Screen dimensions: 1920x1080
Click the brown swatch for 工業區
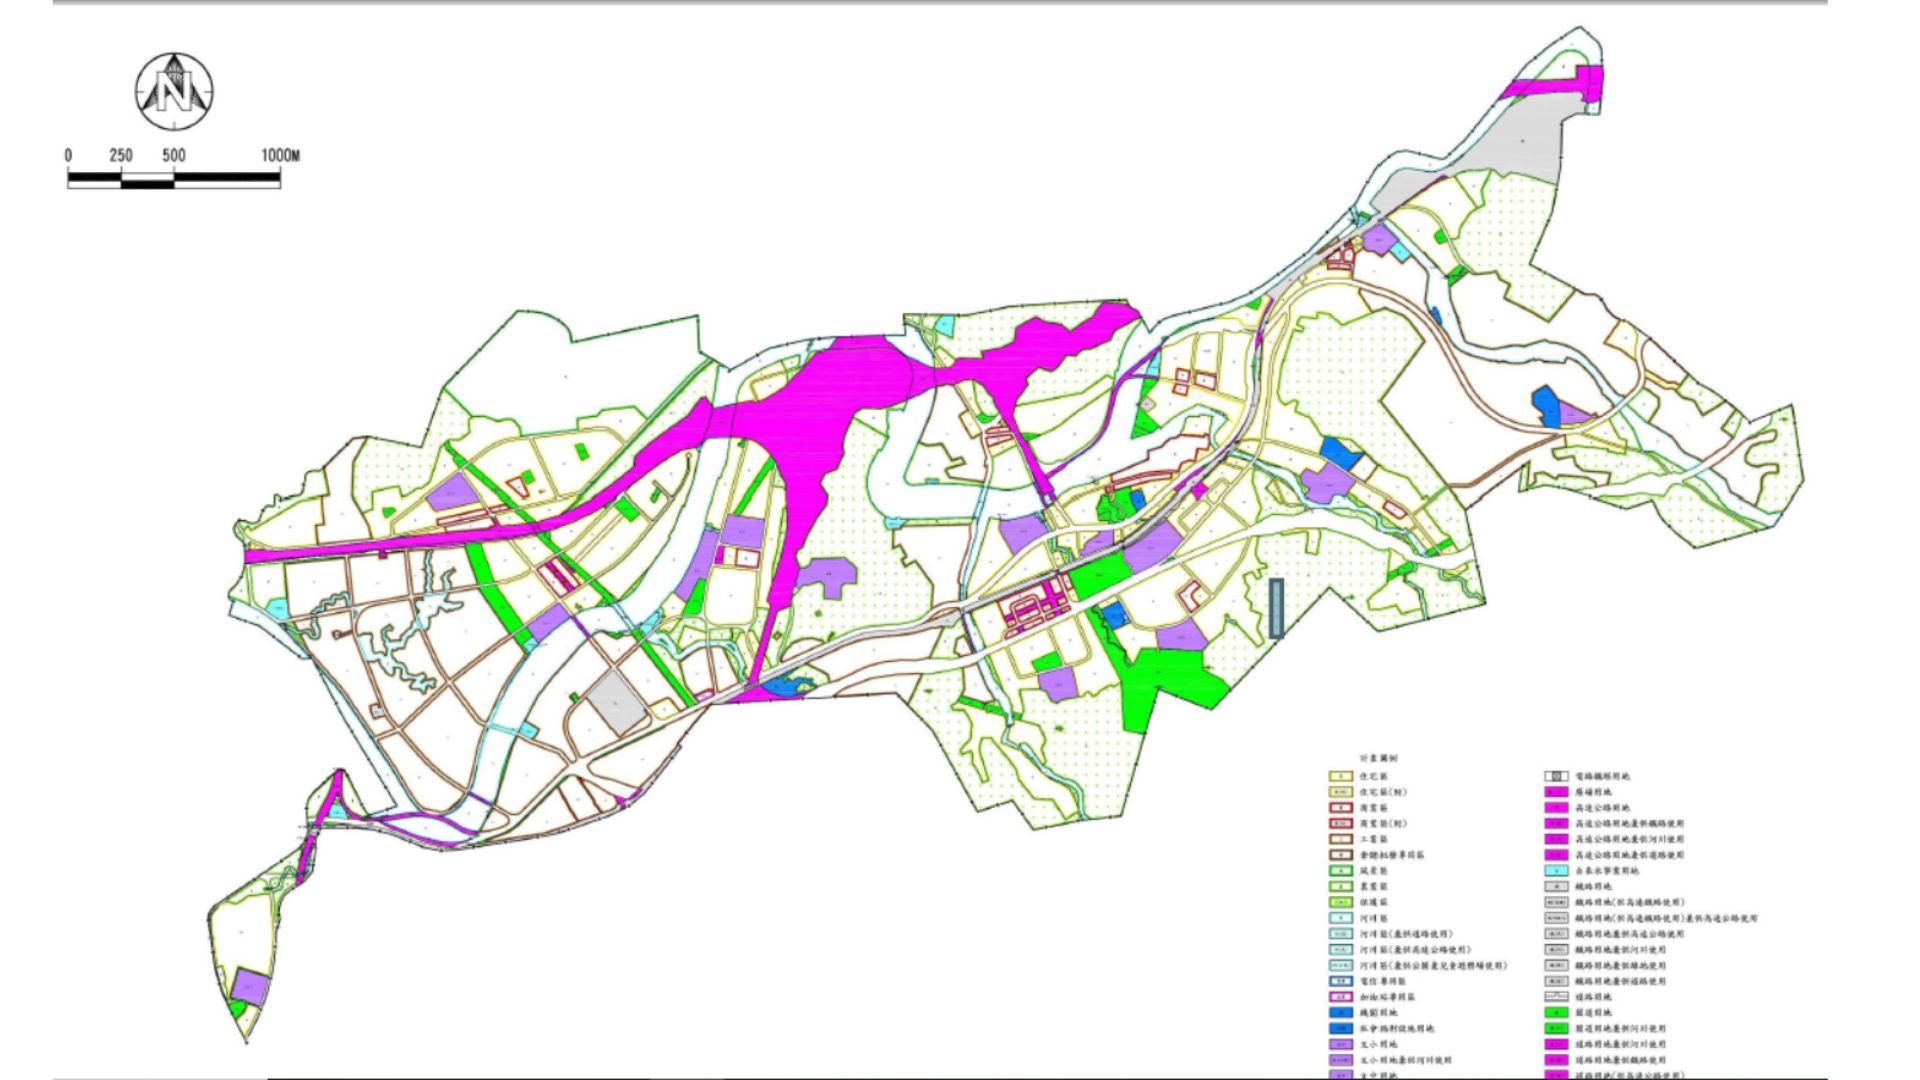pyautogui.click(x=1340, y=839)
